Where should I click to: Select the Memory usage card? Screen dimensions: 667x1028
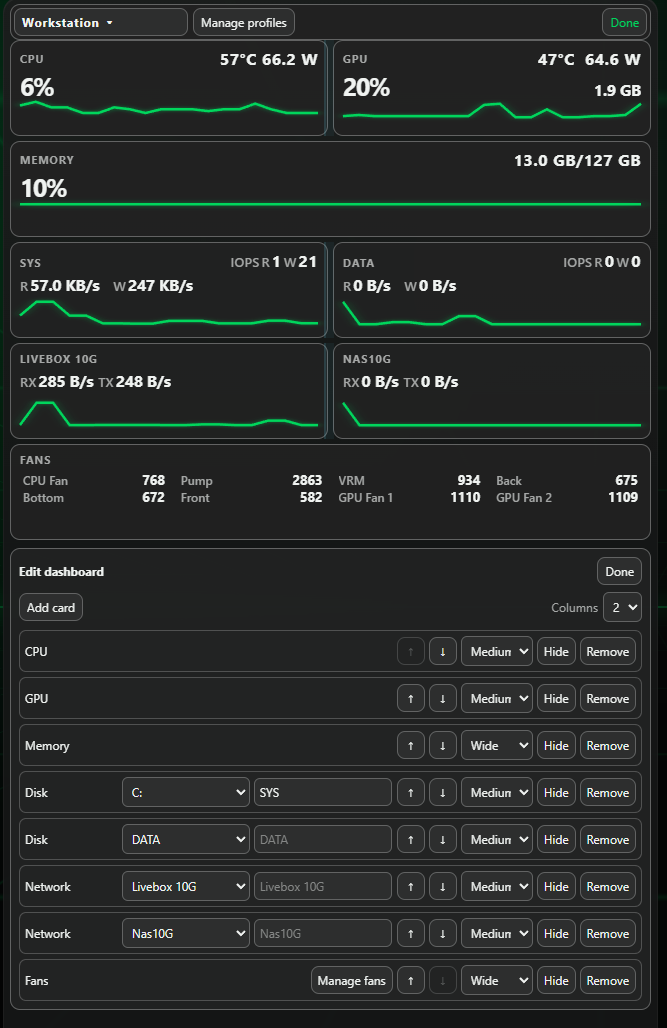331,189
